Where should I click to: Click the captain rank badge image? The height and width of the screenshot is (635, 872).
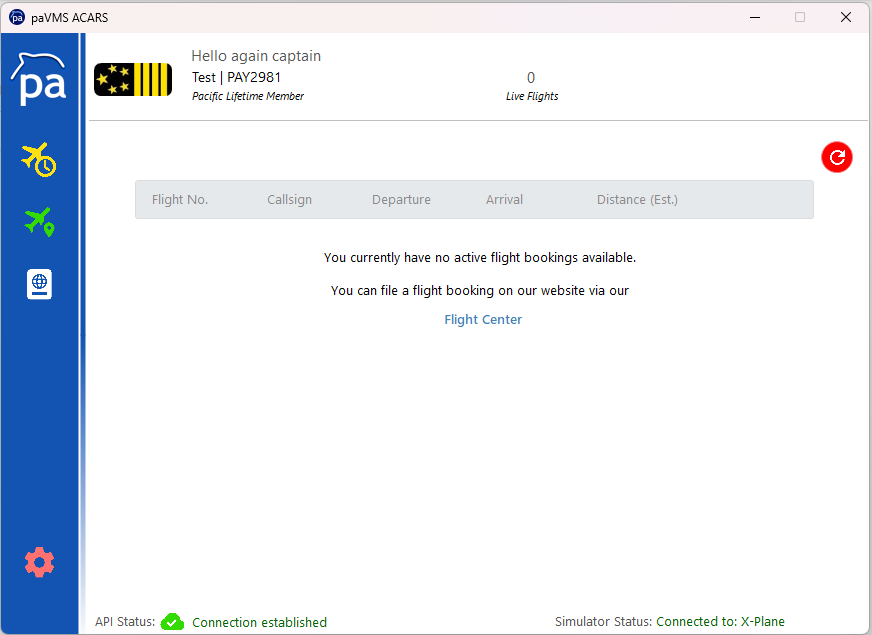point(133,80)
